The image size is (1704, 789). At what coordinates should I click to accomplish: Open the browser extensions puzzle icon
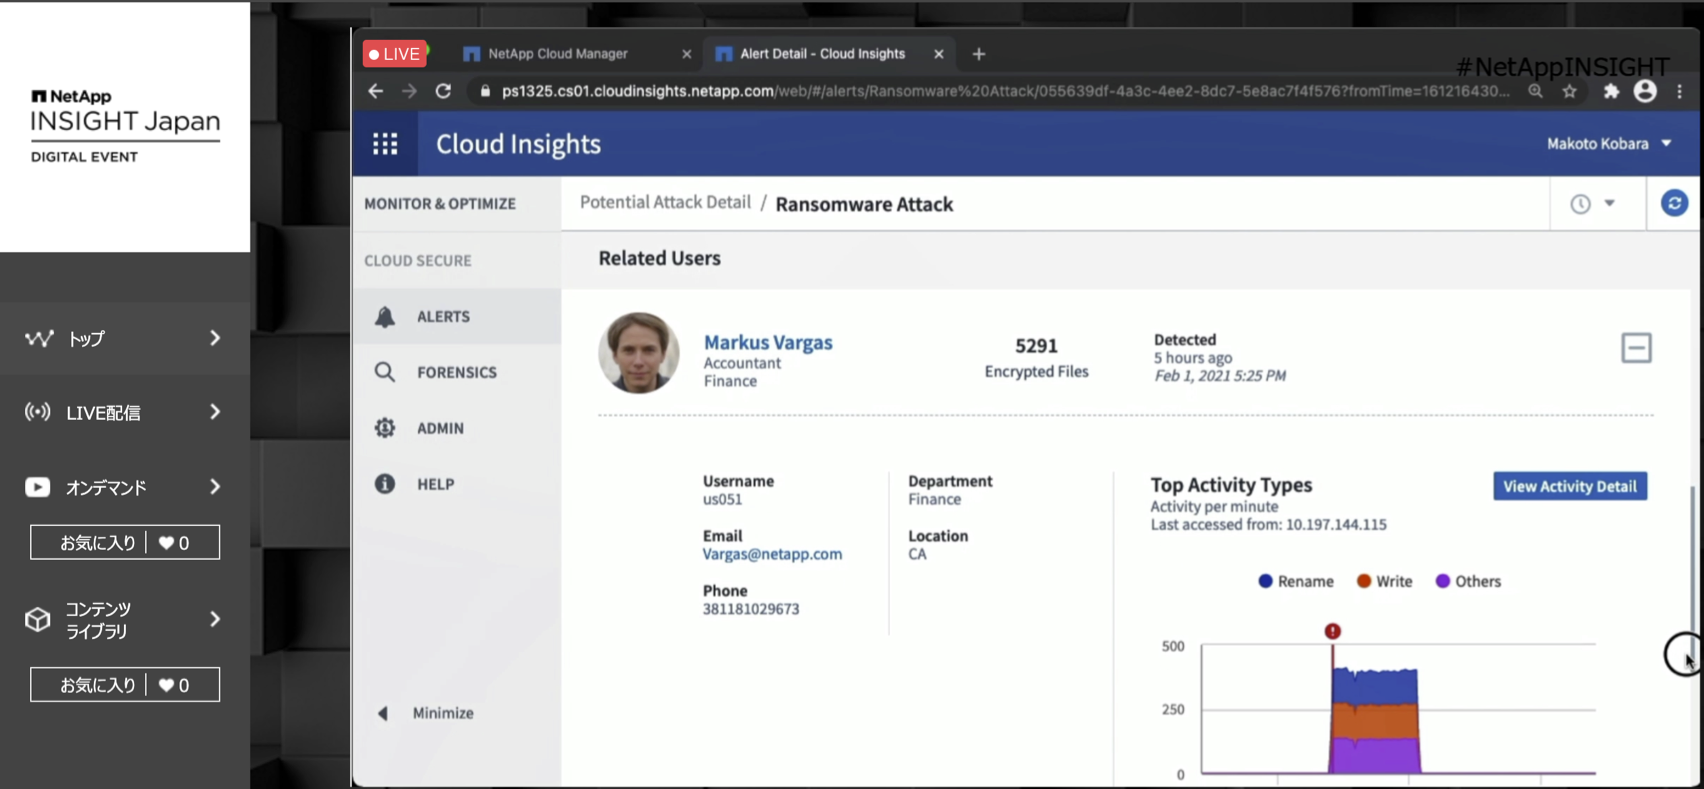tap(1611, 91)
